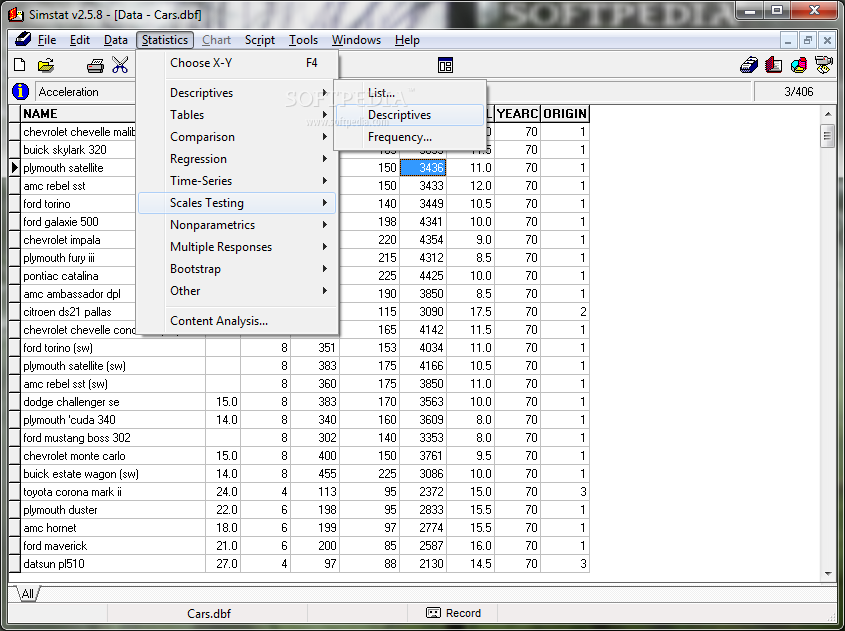Viewport: 845px width, 631px height.
Task: Click the script monitor icon at far right
Action: pos(823,65)
